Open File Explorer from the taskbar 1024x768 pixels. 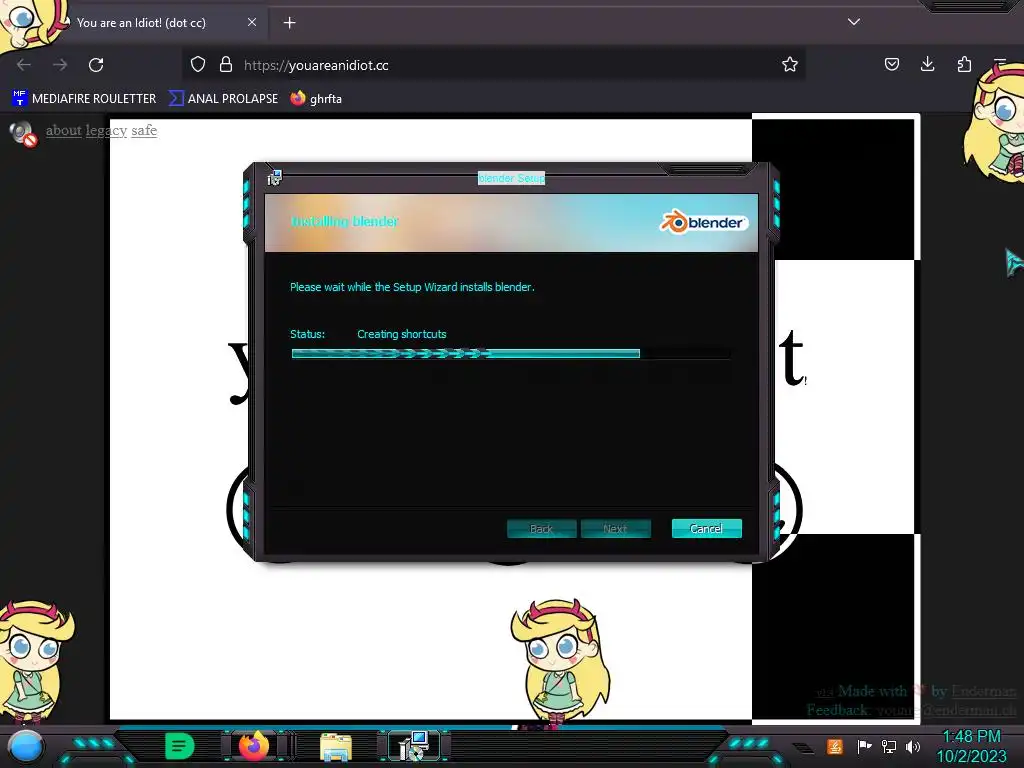point(336,747)
